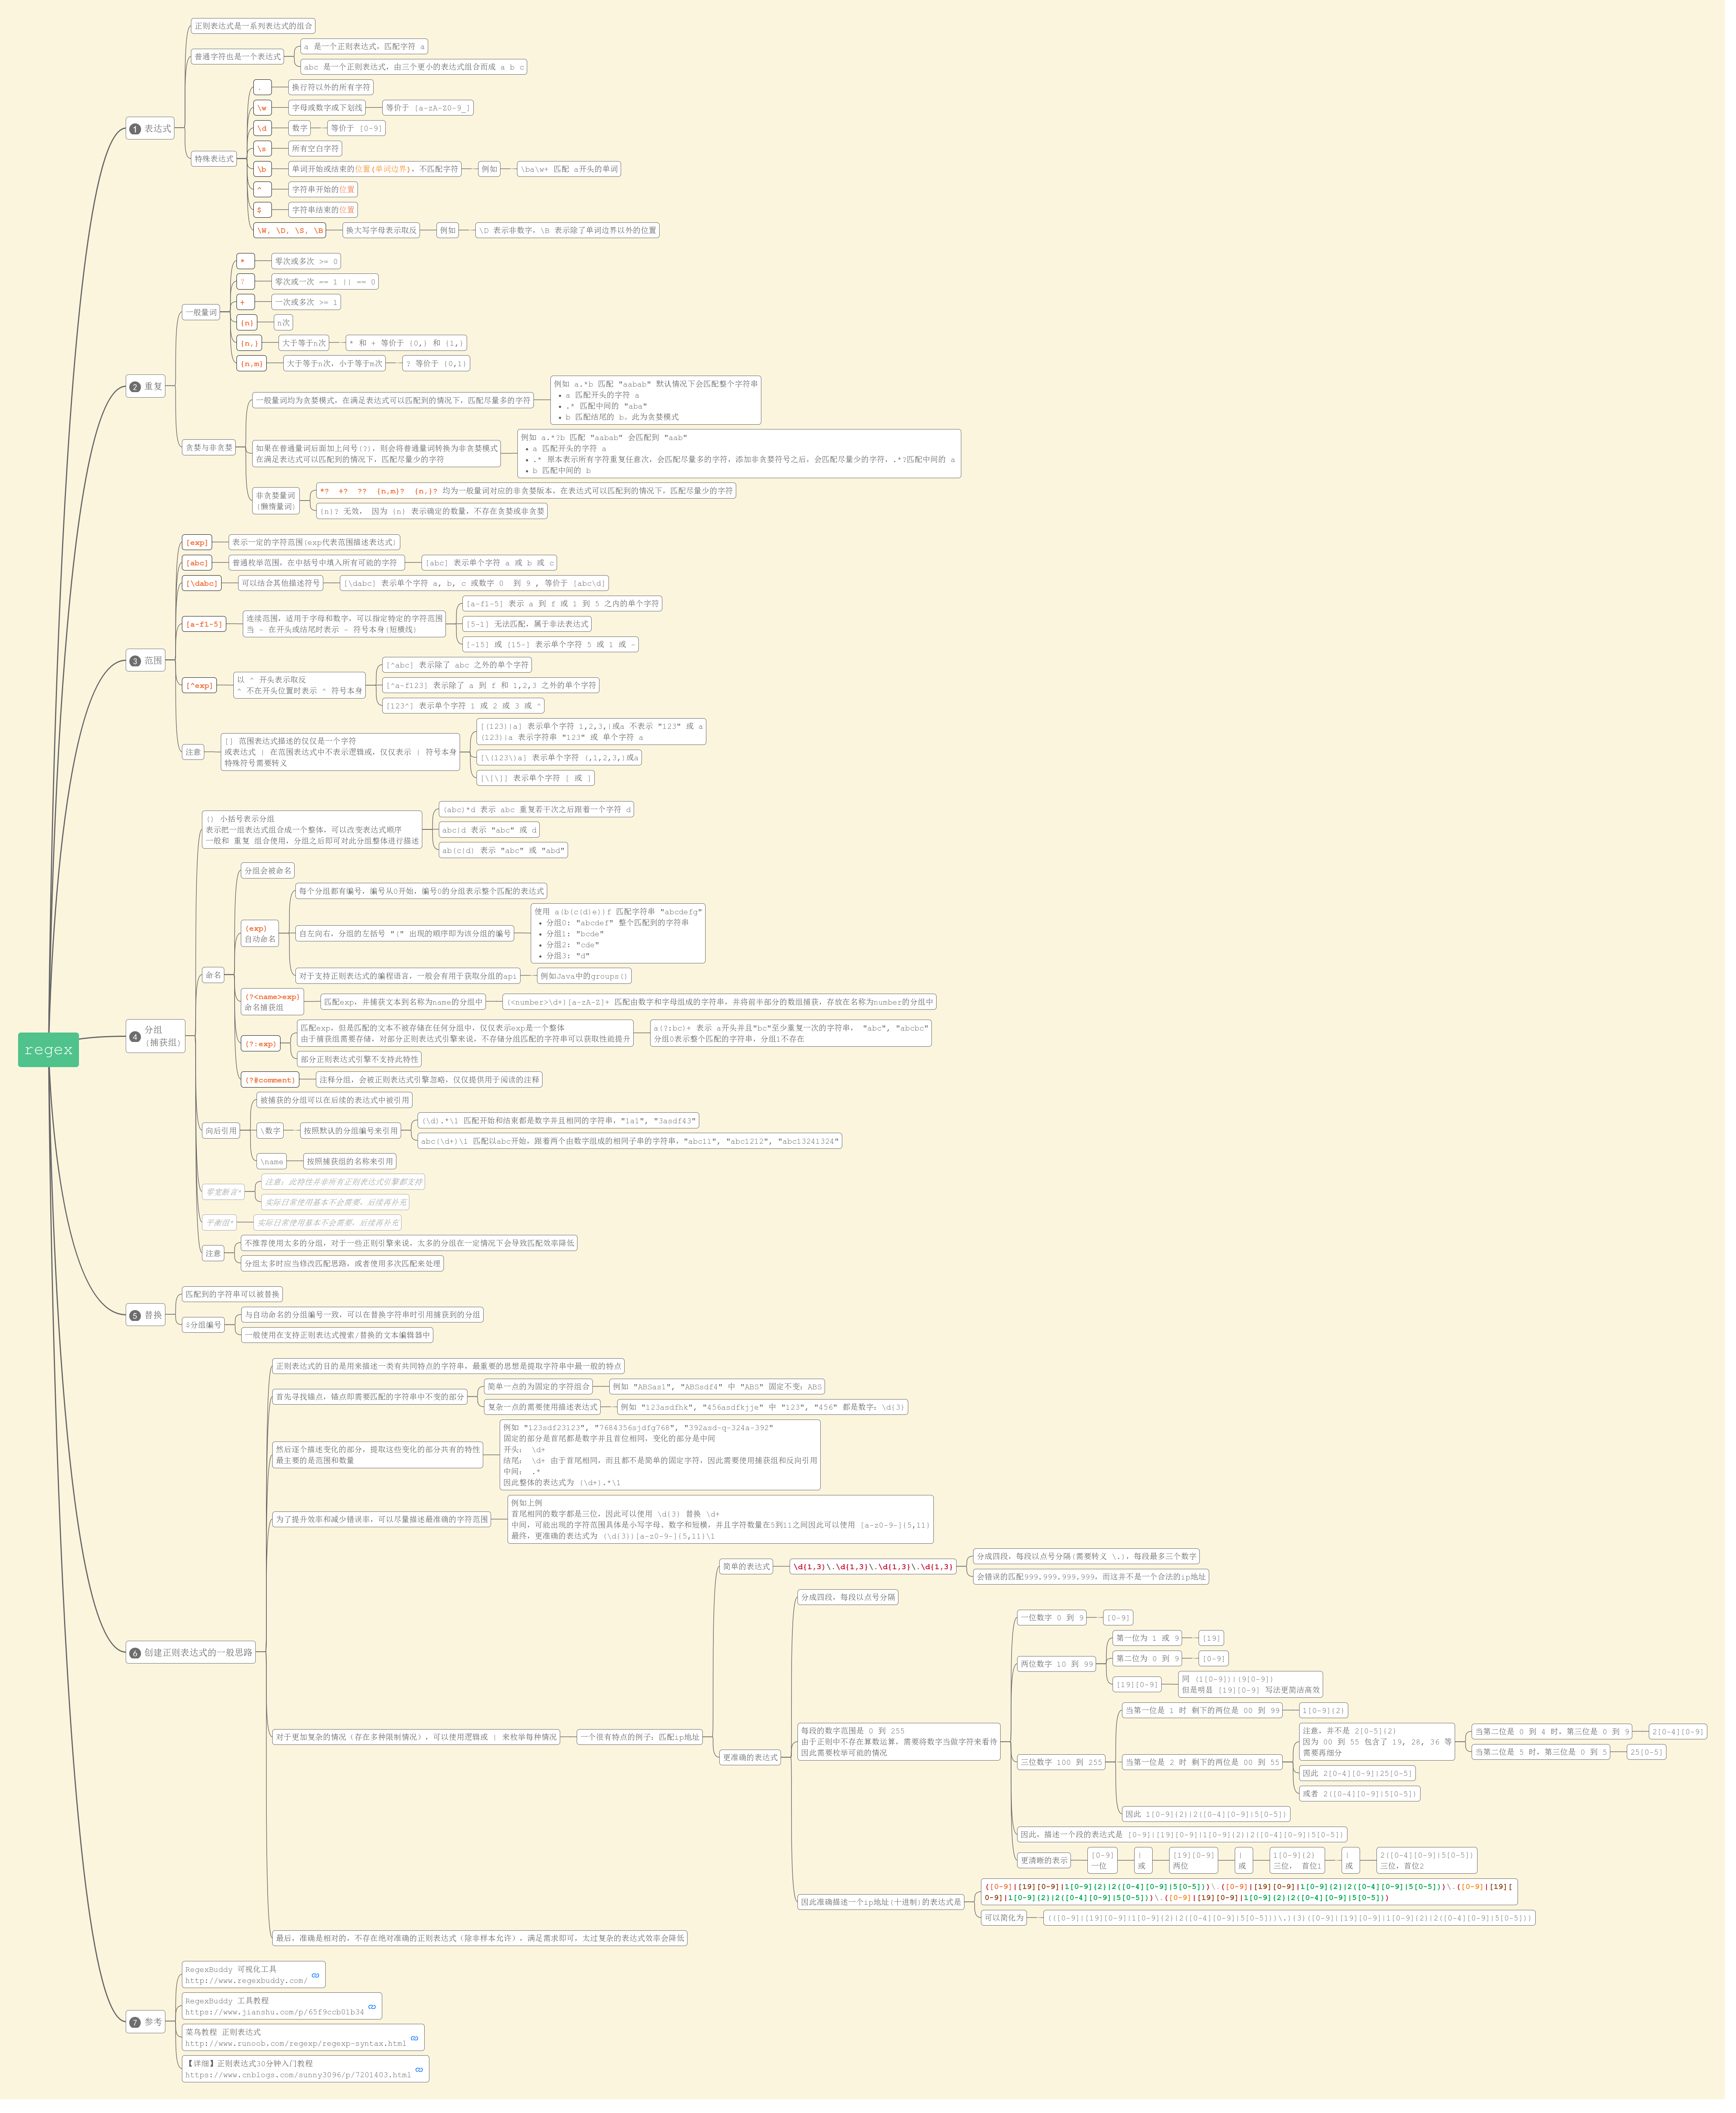This screenshot has width=1736, height=2113.
Task: Select the red \d{1,3} IP expression node
Action: (x=873, y=1567)
